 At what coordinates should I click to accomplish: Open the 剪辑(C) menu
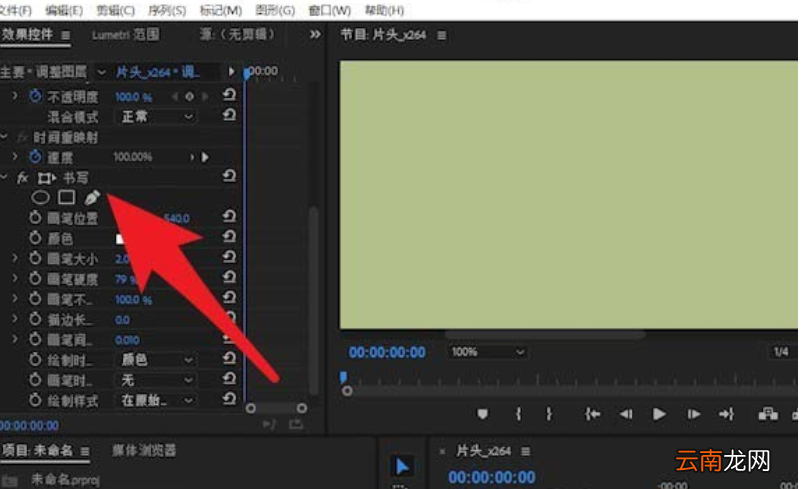point(115,10)
